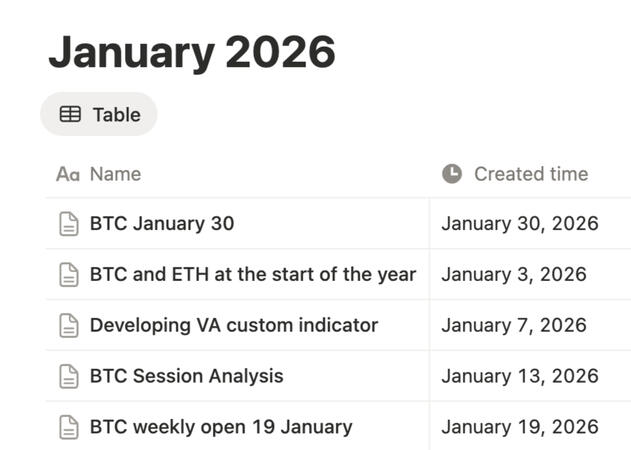Open BTC and ETH at the start of the year

click(252, 275)
